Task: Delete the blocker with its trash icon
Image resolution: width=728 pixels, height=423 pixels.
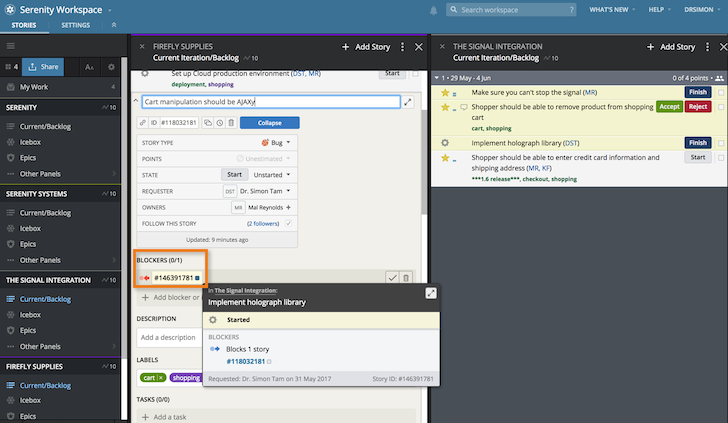Action: coord(406,277)
